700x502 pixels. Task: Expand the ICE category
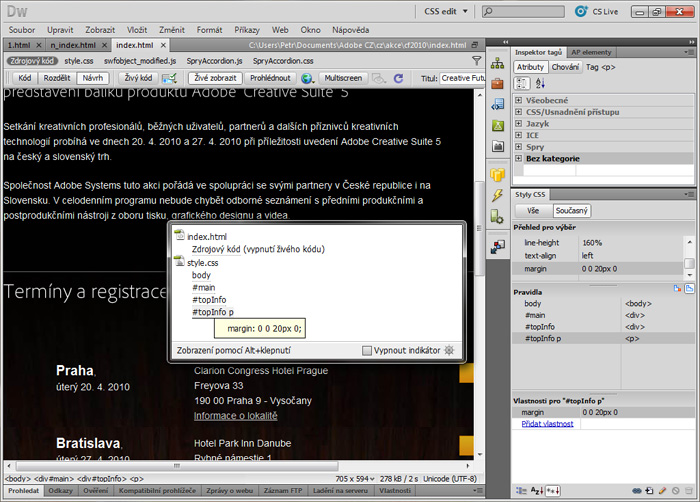coord(518,135)
